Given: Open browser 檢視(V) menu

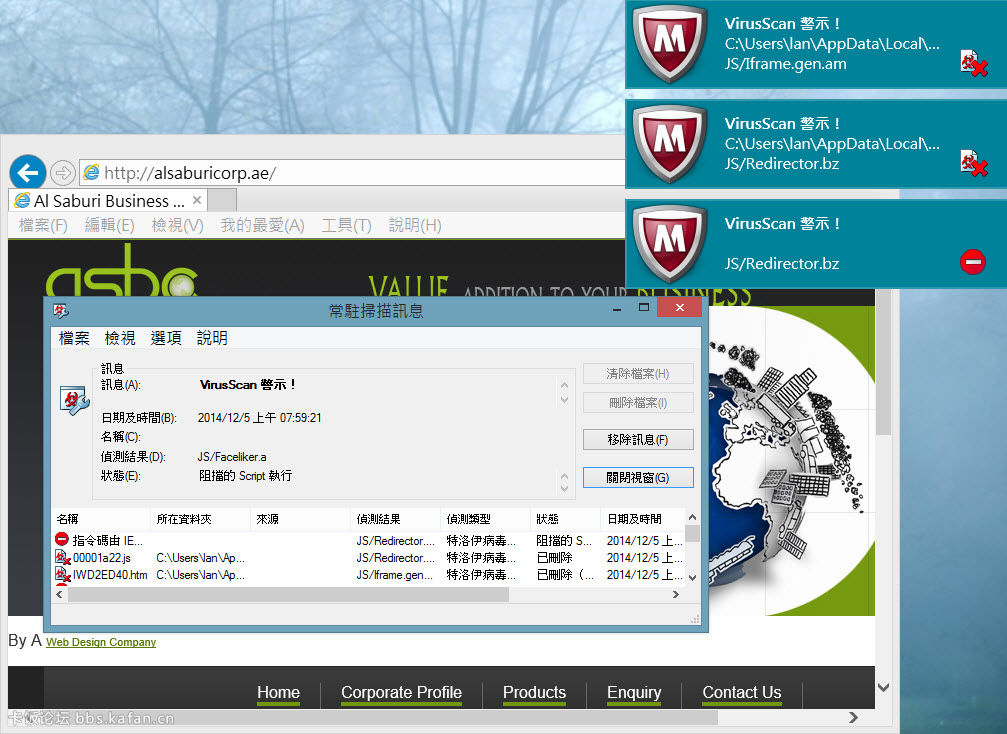Looking at the screenshot, I should pos(177,225).
